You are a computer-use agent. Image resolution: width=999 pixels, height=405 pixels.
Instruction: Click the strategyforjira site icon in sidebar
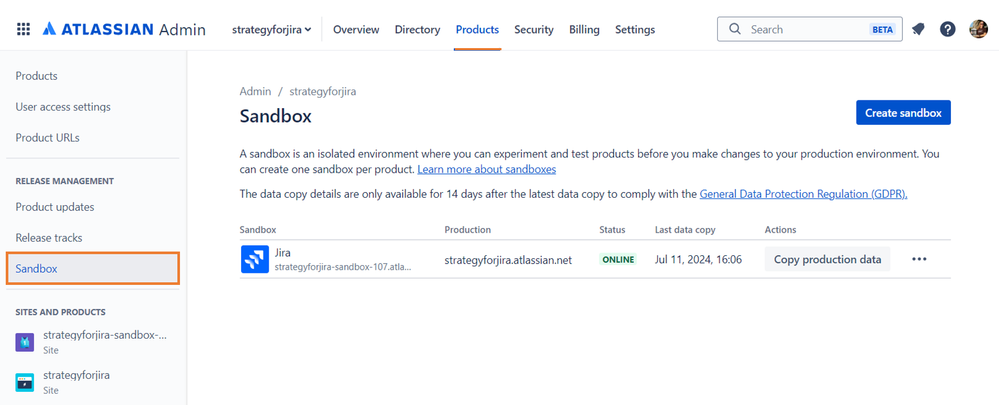[24, 382]
